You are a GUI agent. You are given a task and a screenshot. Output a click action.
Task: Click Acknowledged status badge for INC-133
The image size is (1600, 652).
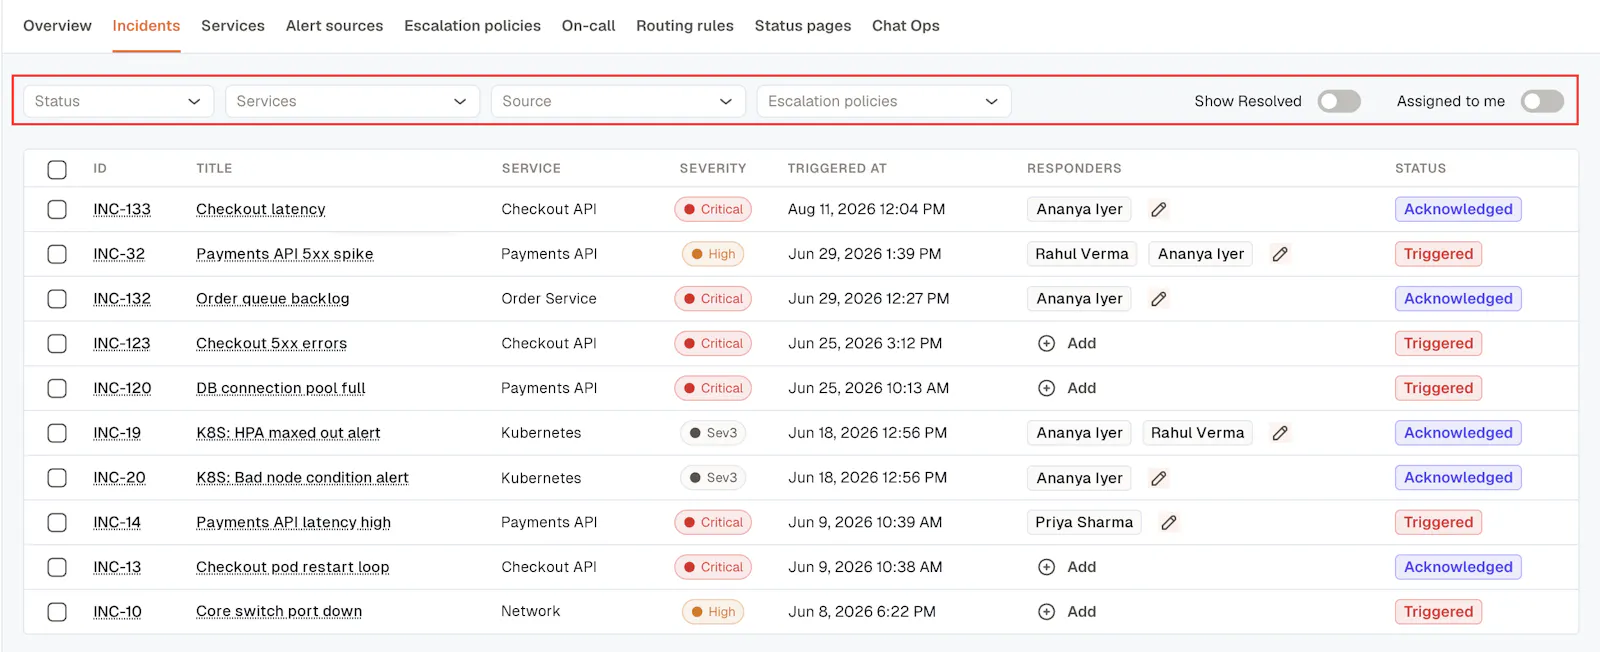tap(1458, 209)
